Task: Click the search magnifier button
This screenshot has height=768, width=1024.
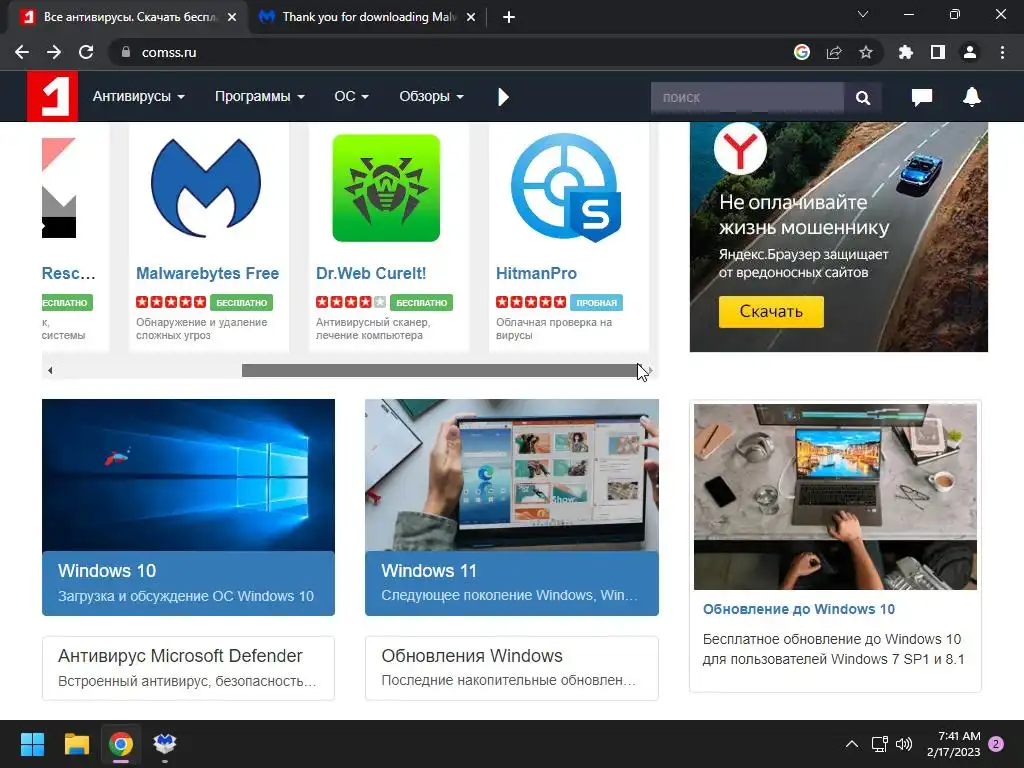Action: [x=863, y=98]
